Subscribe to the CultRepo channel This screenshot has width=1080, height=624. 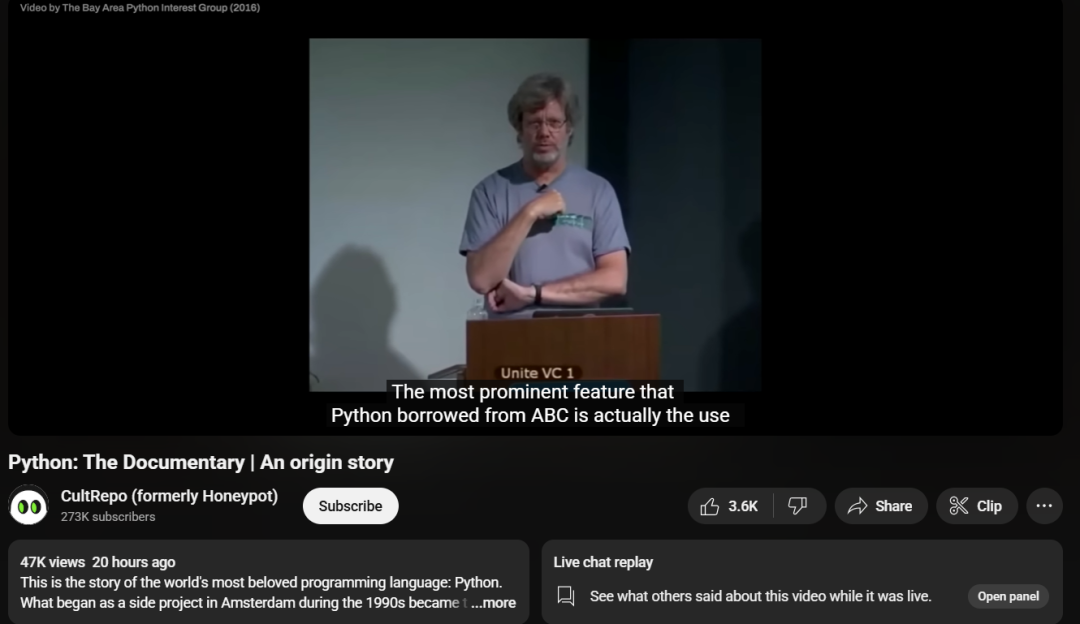[351, 506]
